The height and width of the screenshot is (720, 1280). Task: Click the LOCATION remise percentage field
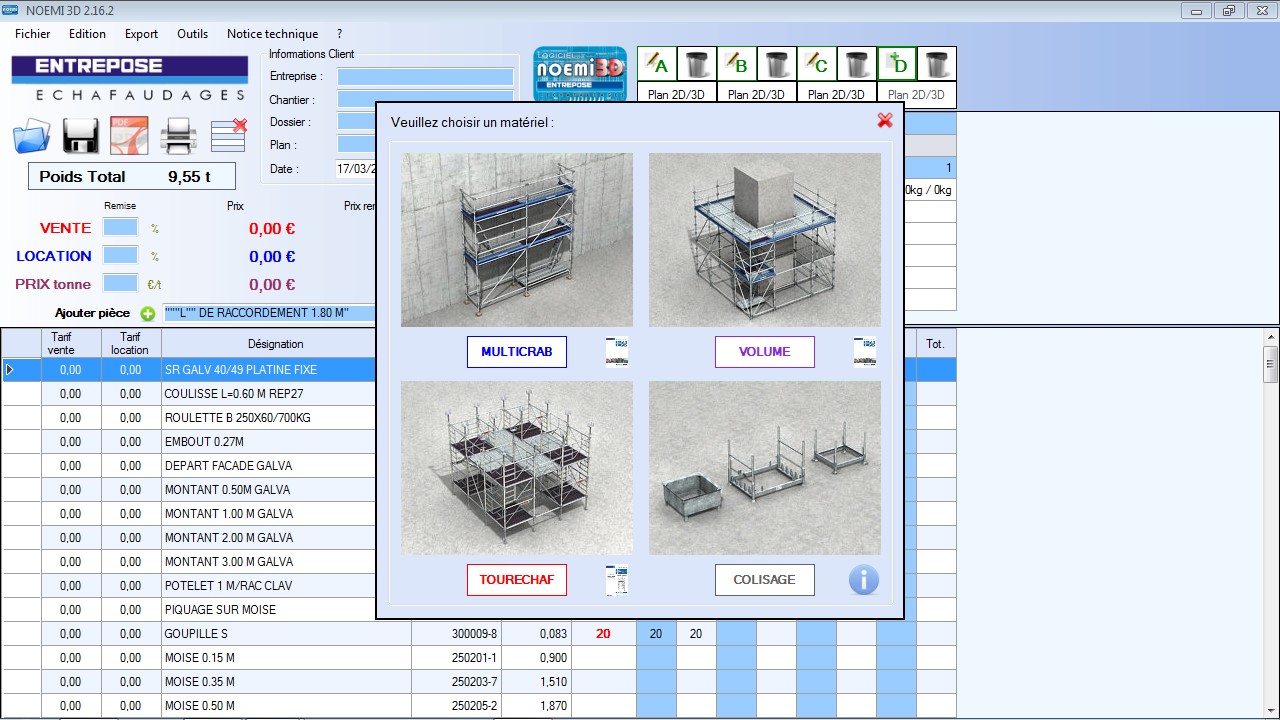click(121, 255)
